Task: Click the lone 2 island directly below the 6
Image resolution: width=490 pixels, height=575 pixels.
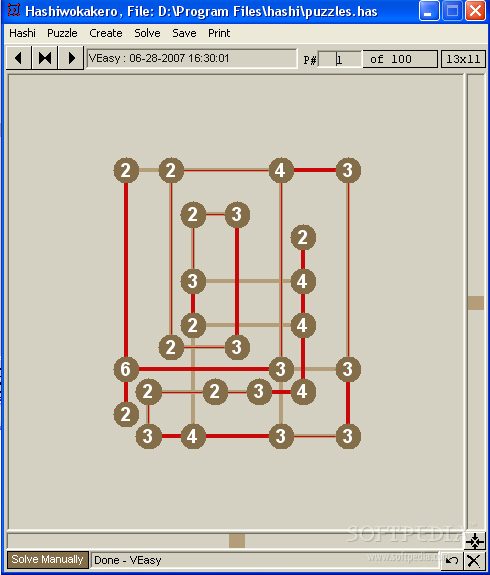Action: 126,414
